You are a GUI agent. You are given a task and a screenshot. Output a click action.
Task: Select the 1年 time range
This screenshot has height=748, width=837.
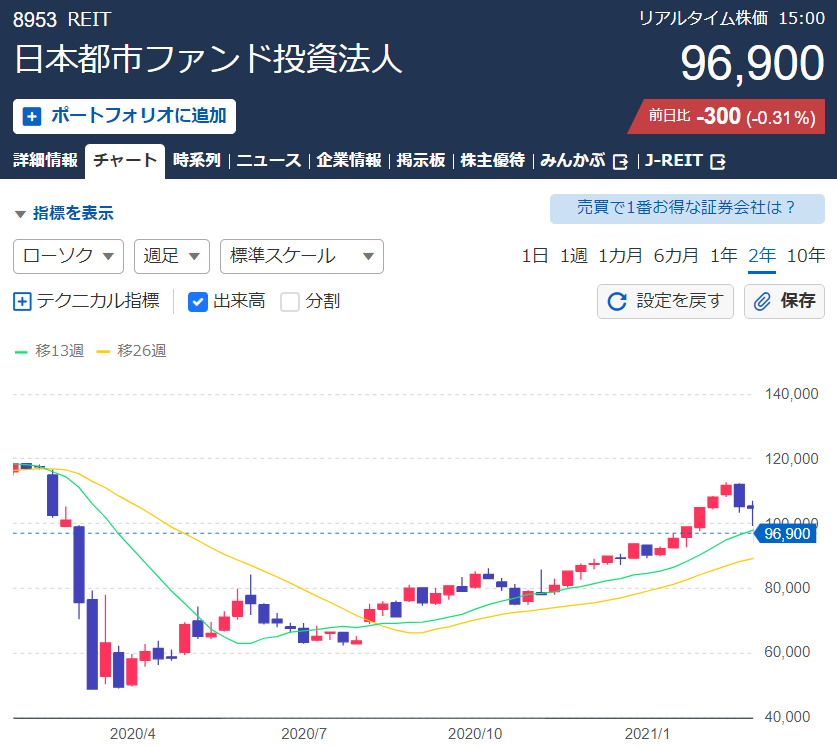click(x=724, y=256)
